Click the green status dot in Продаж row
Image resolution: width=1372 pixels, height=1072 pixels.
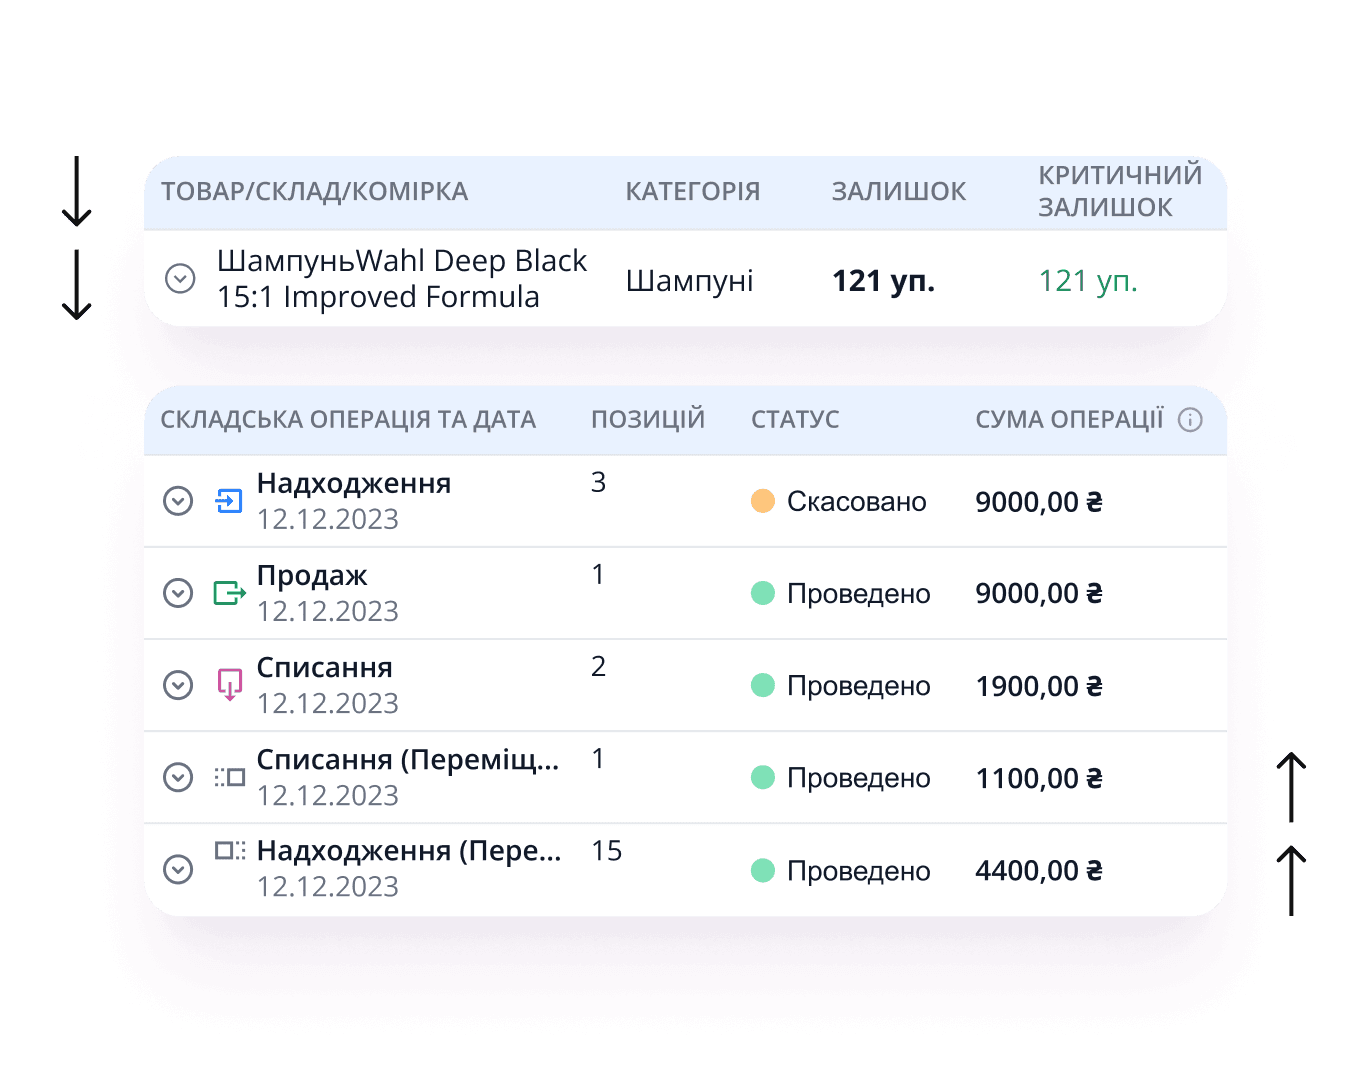[x=763, y=593]
